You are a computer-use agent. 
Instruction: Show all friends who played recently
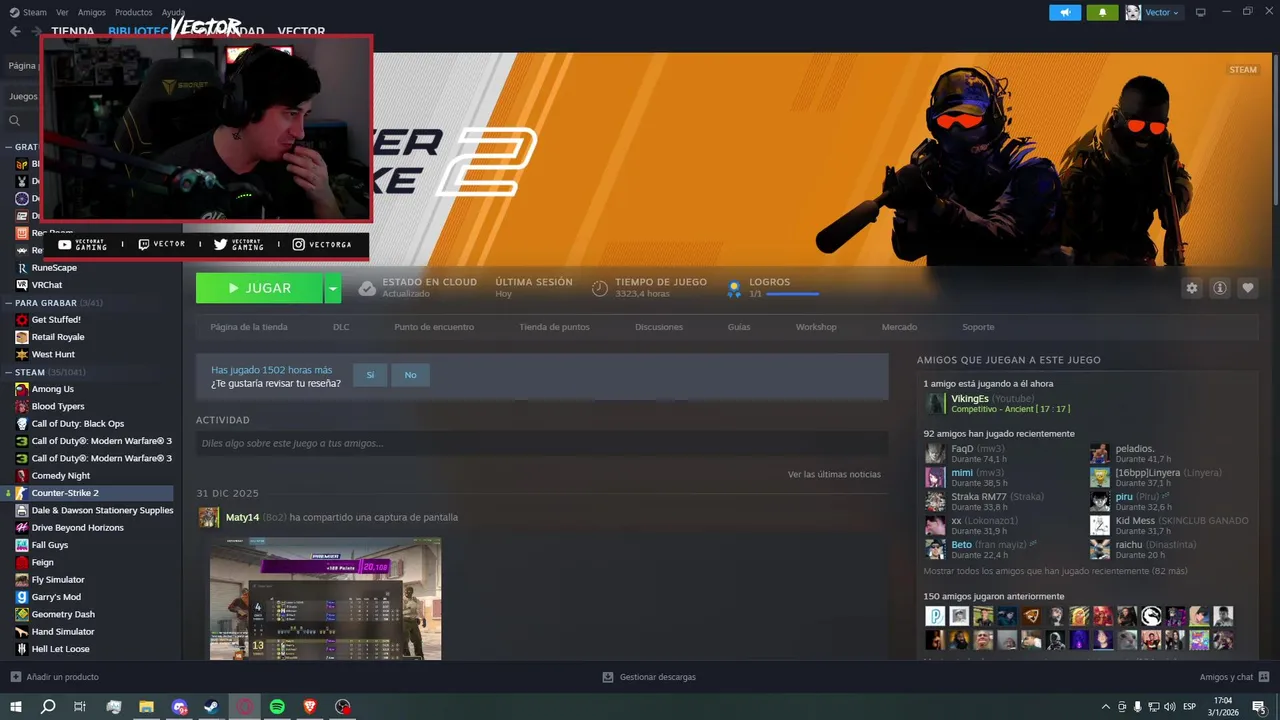(x=1055, y=571)
